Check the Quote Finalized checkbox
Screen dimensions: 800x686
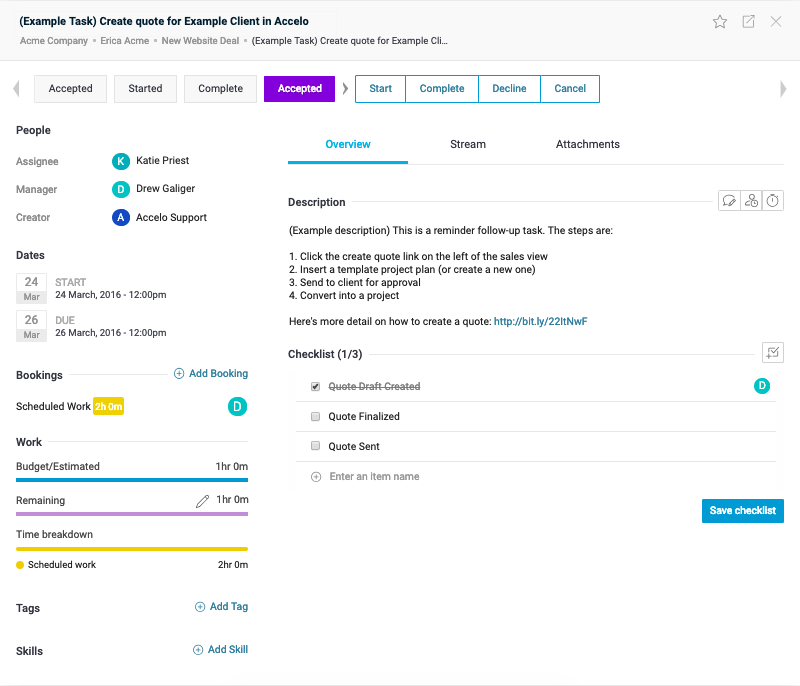[316, 417]
